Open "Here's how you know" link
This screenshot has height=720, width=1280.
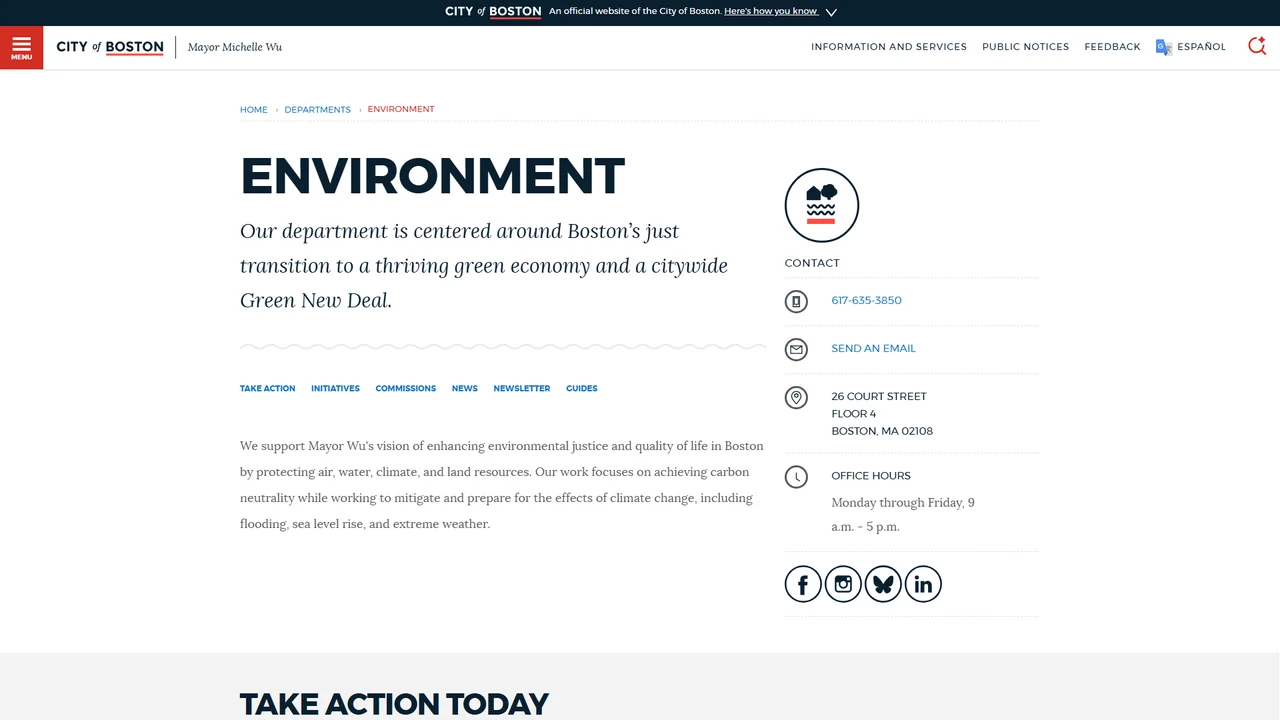click(771, 11)
